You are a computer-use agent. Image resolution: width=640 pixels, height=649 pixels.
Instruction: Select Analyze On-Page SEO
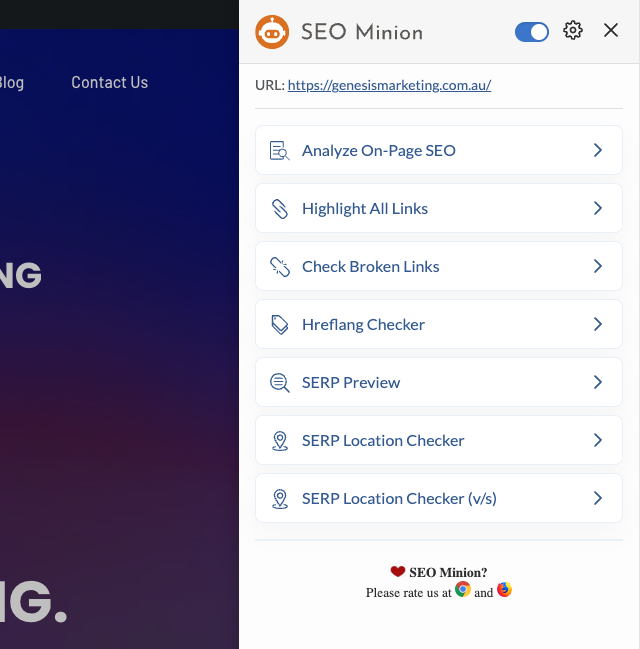(439, 150)
